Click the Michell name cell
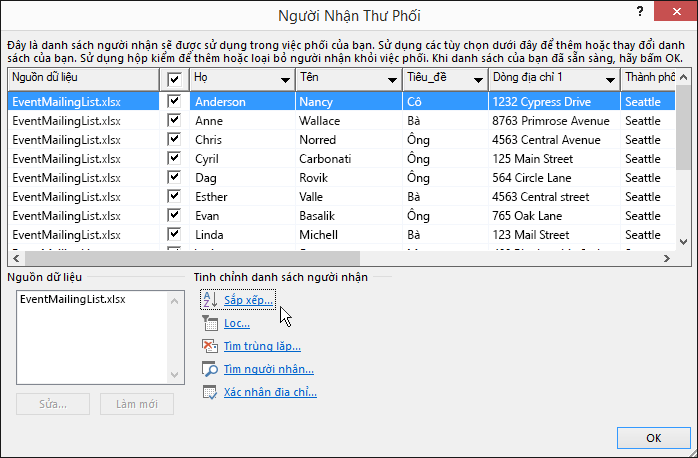The image size is (698, 458). pos(349,235)
